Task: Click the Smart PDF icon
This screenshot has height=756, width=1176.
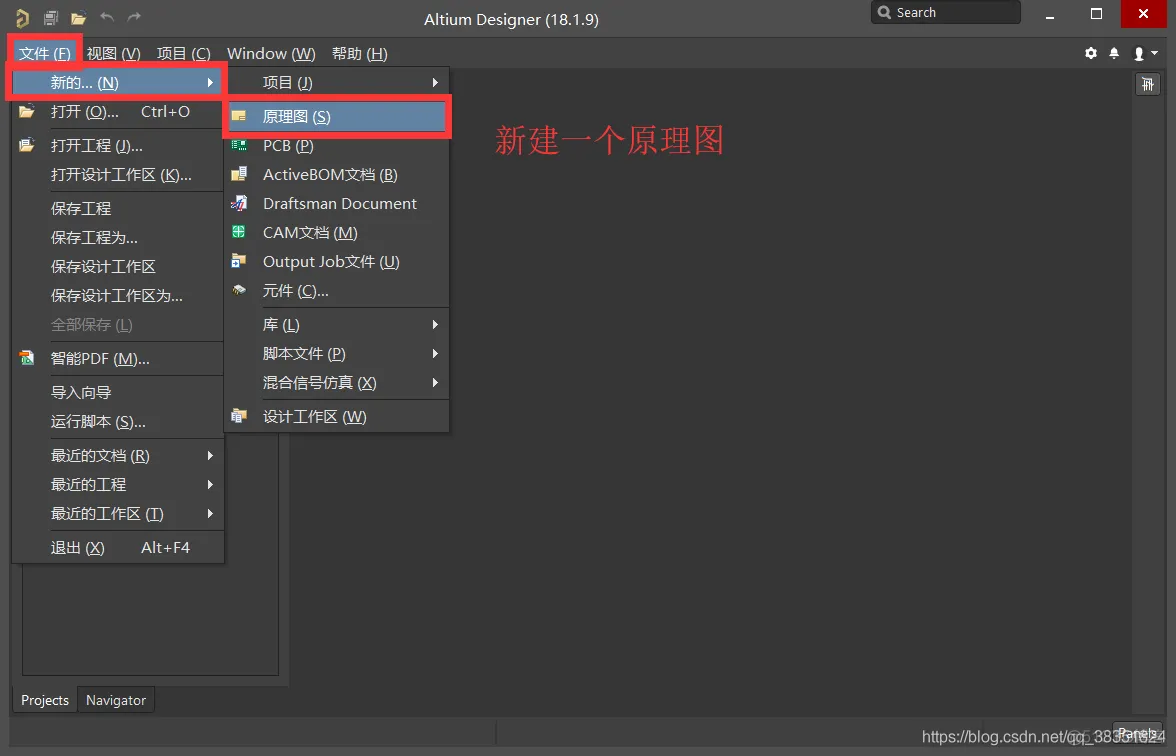Action: click(x=27, y=358)
